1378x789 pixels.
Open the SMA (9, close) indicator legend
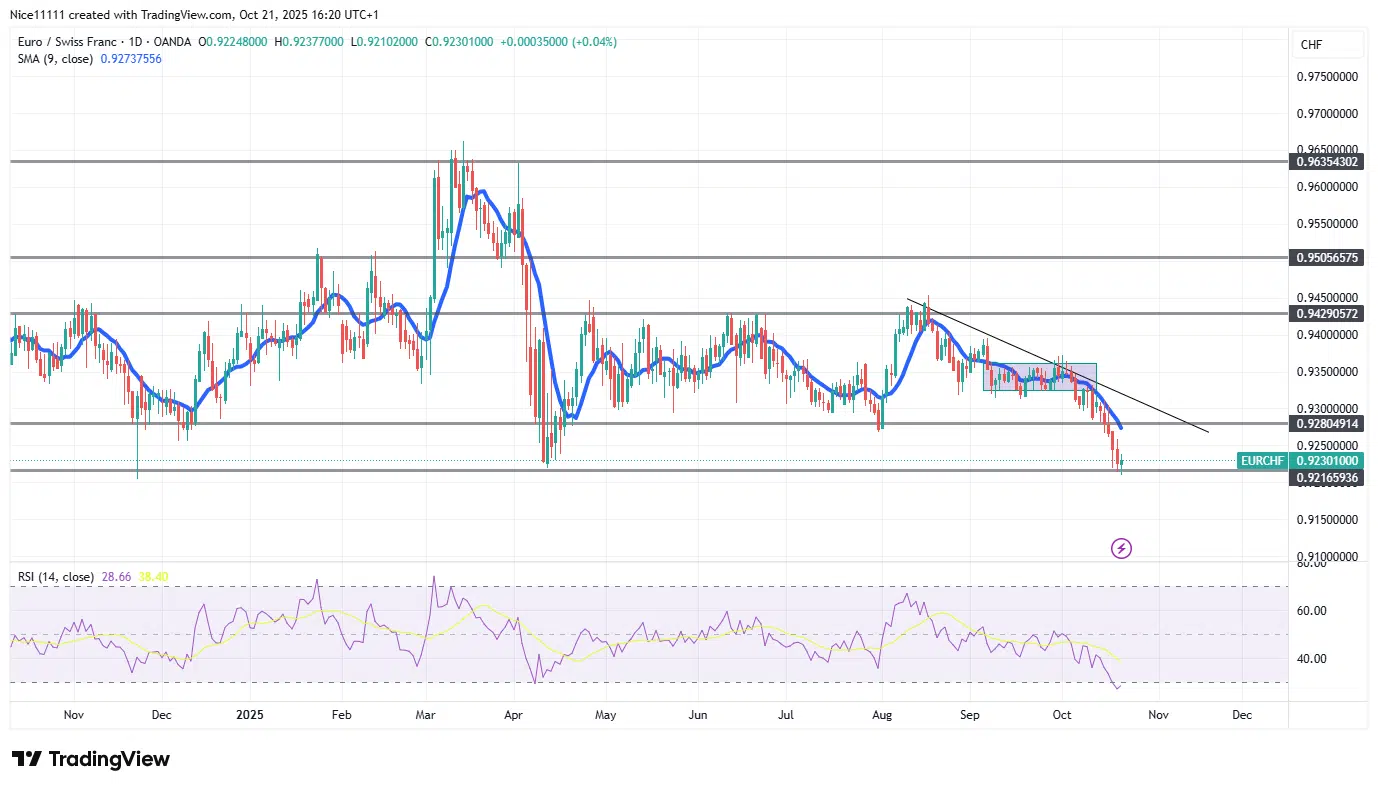[x=56, y=59]
